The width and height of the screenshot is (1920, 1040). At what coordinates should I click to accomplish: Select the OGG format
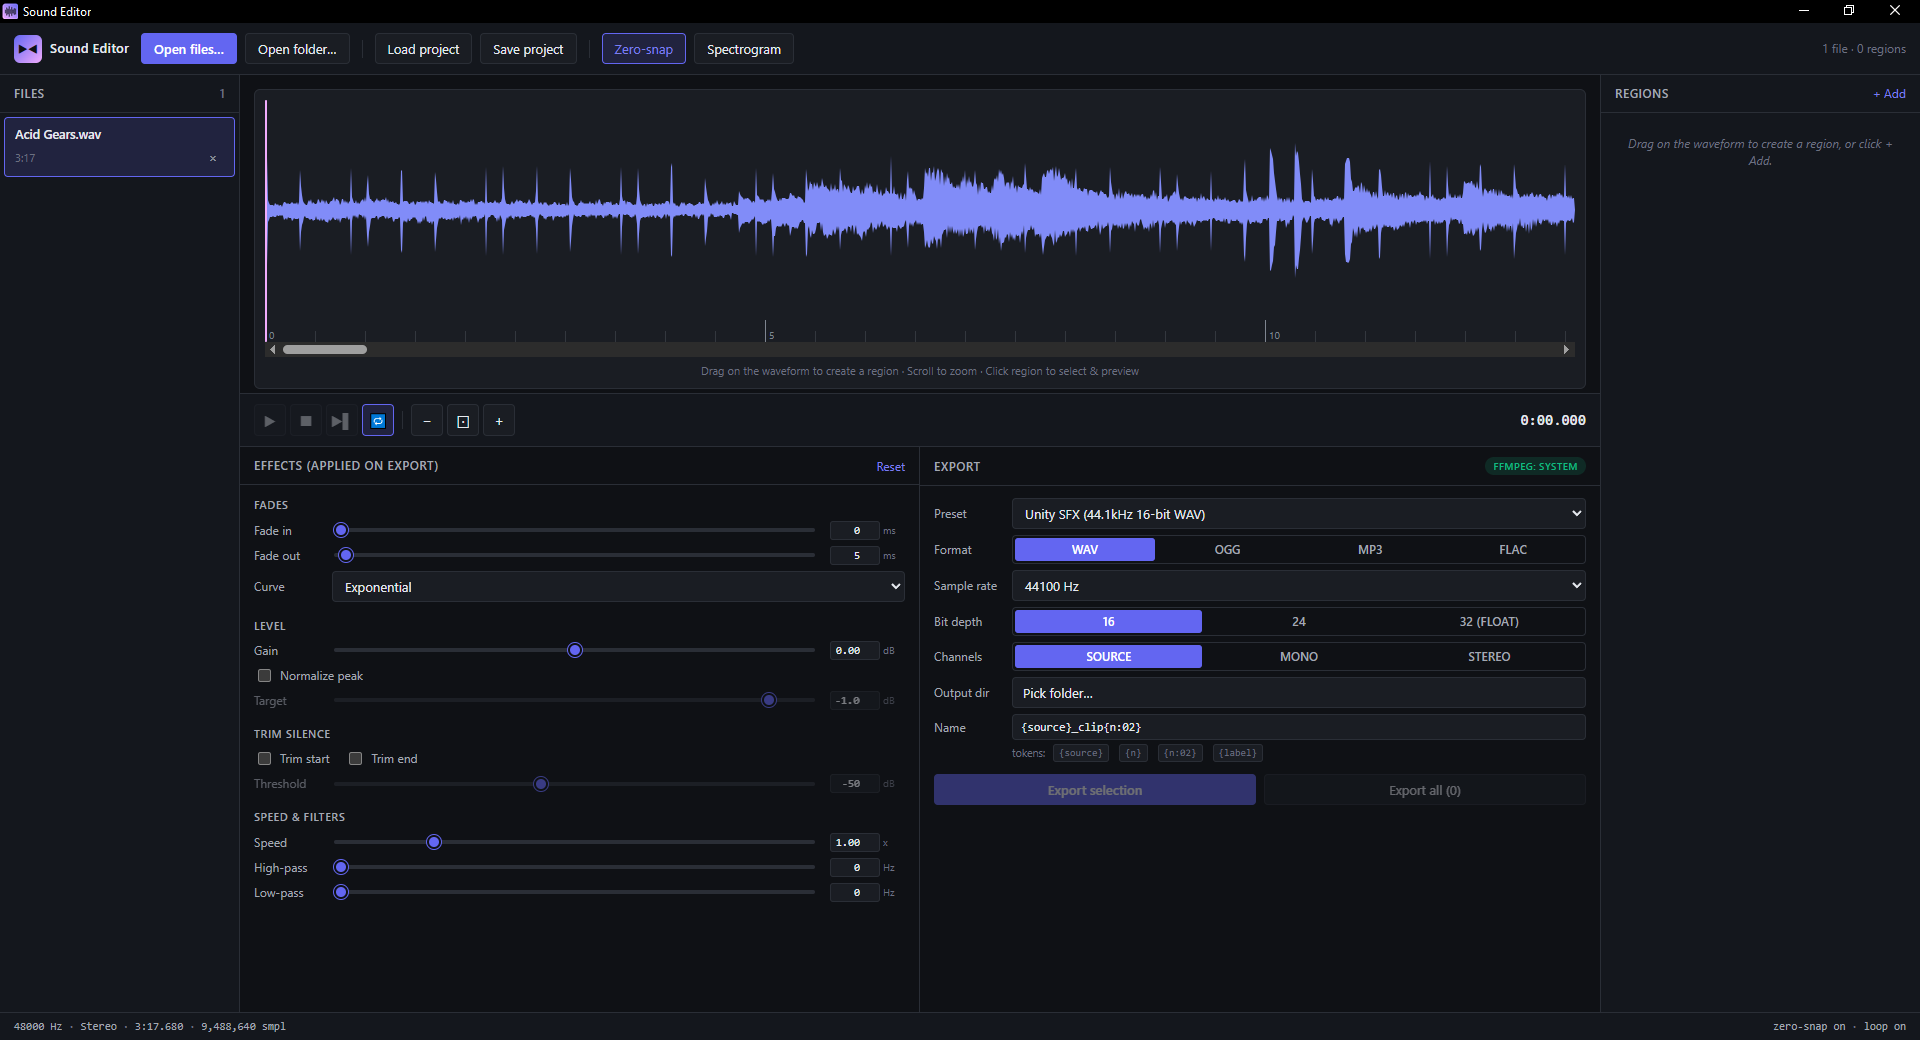tap(1227, 550)
